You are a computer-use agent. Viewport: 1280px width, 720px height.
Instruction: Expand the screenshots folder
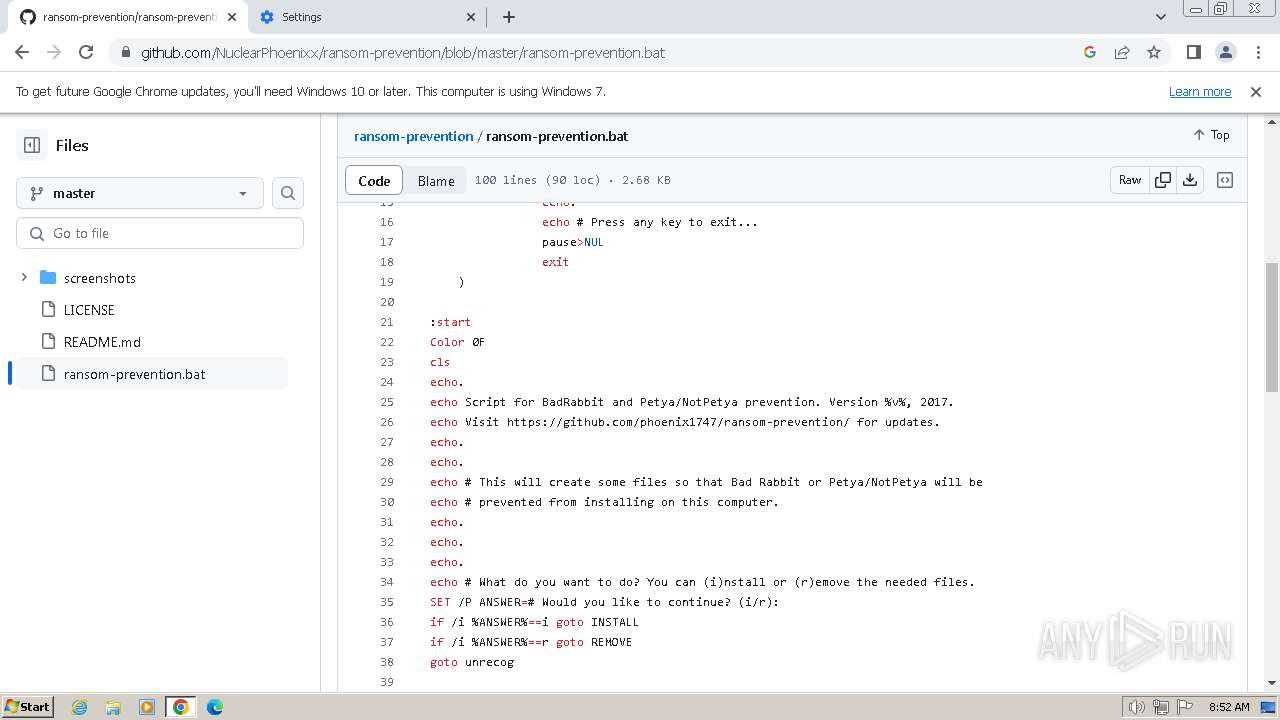pos(24,277)
